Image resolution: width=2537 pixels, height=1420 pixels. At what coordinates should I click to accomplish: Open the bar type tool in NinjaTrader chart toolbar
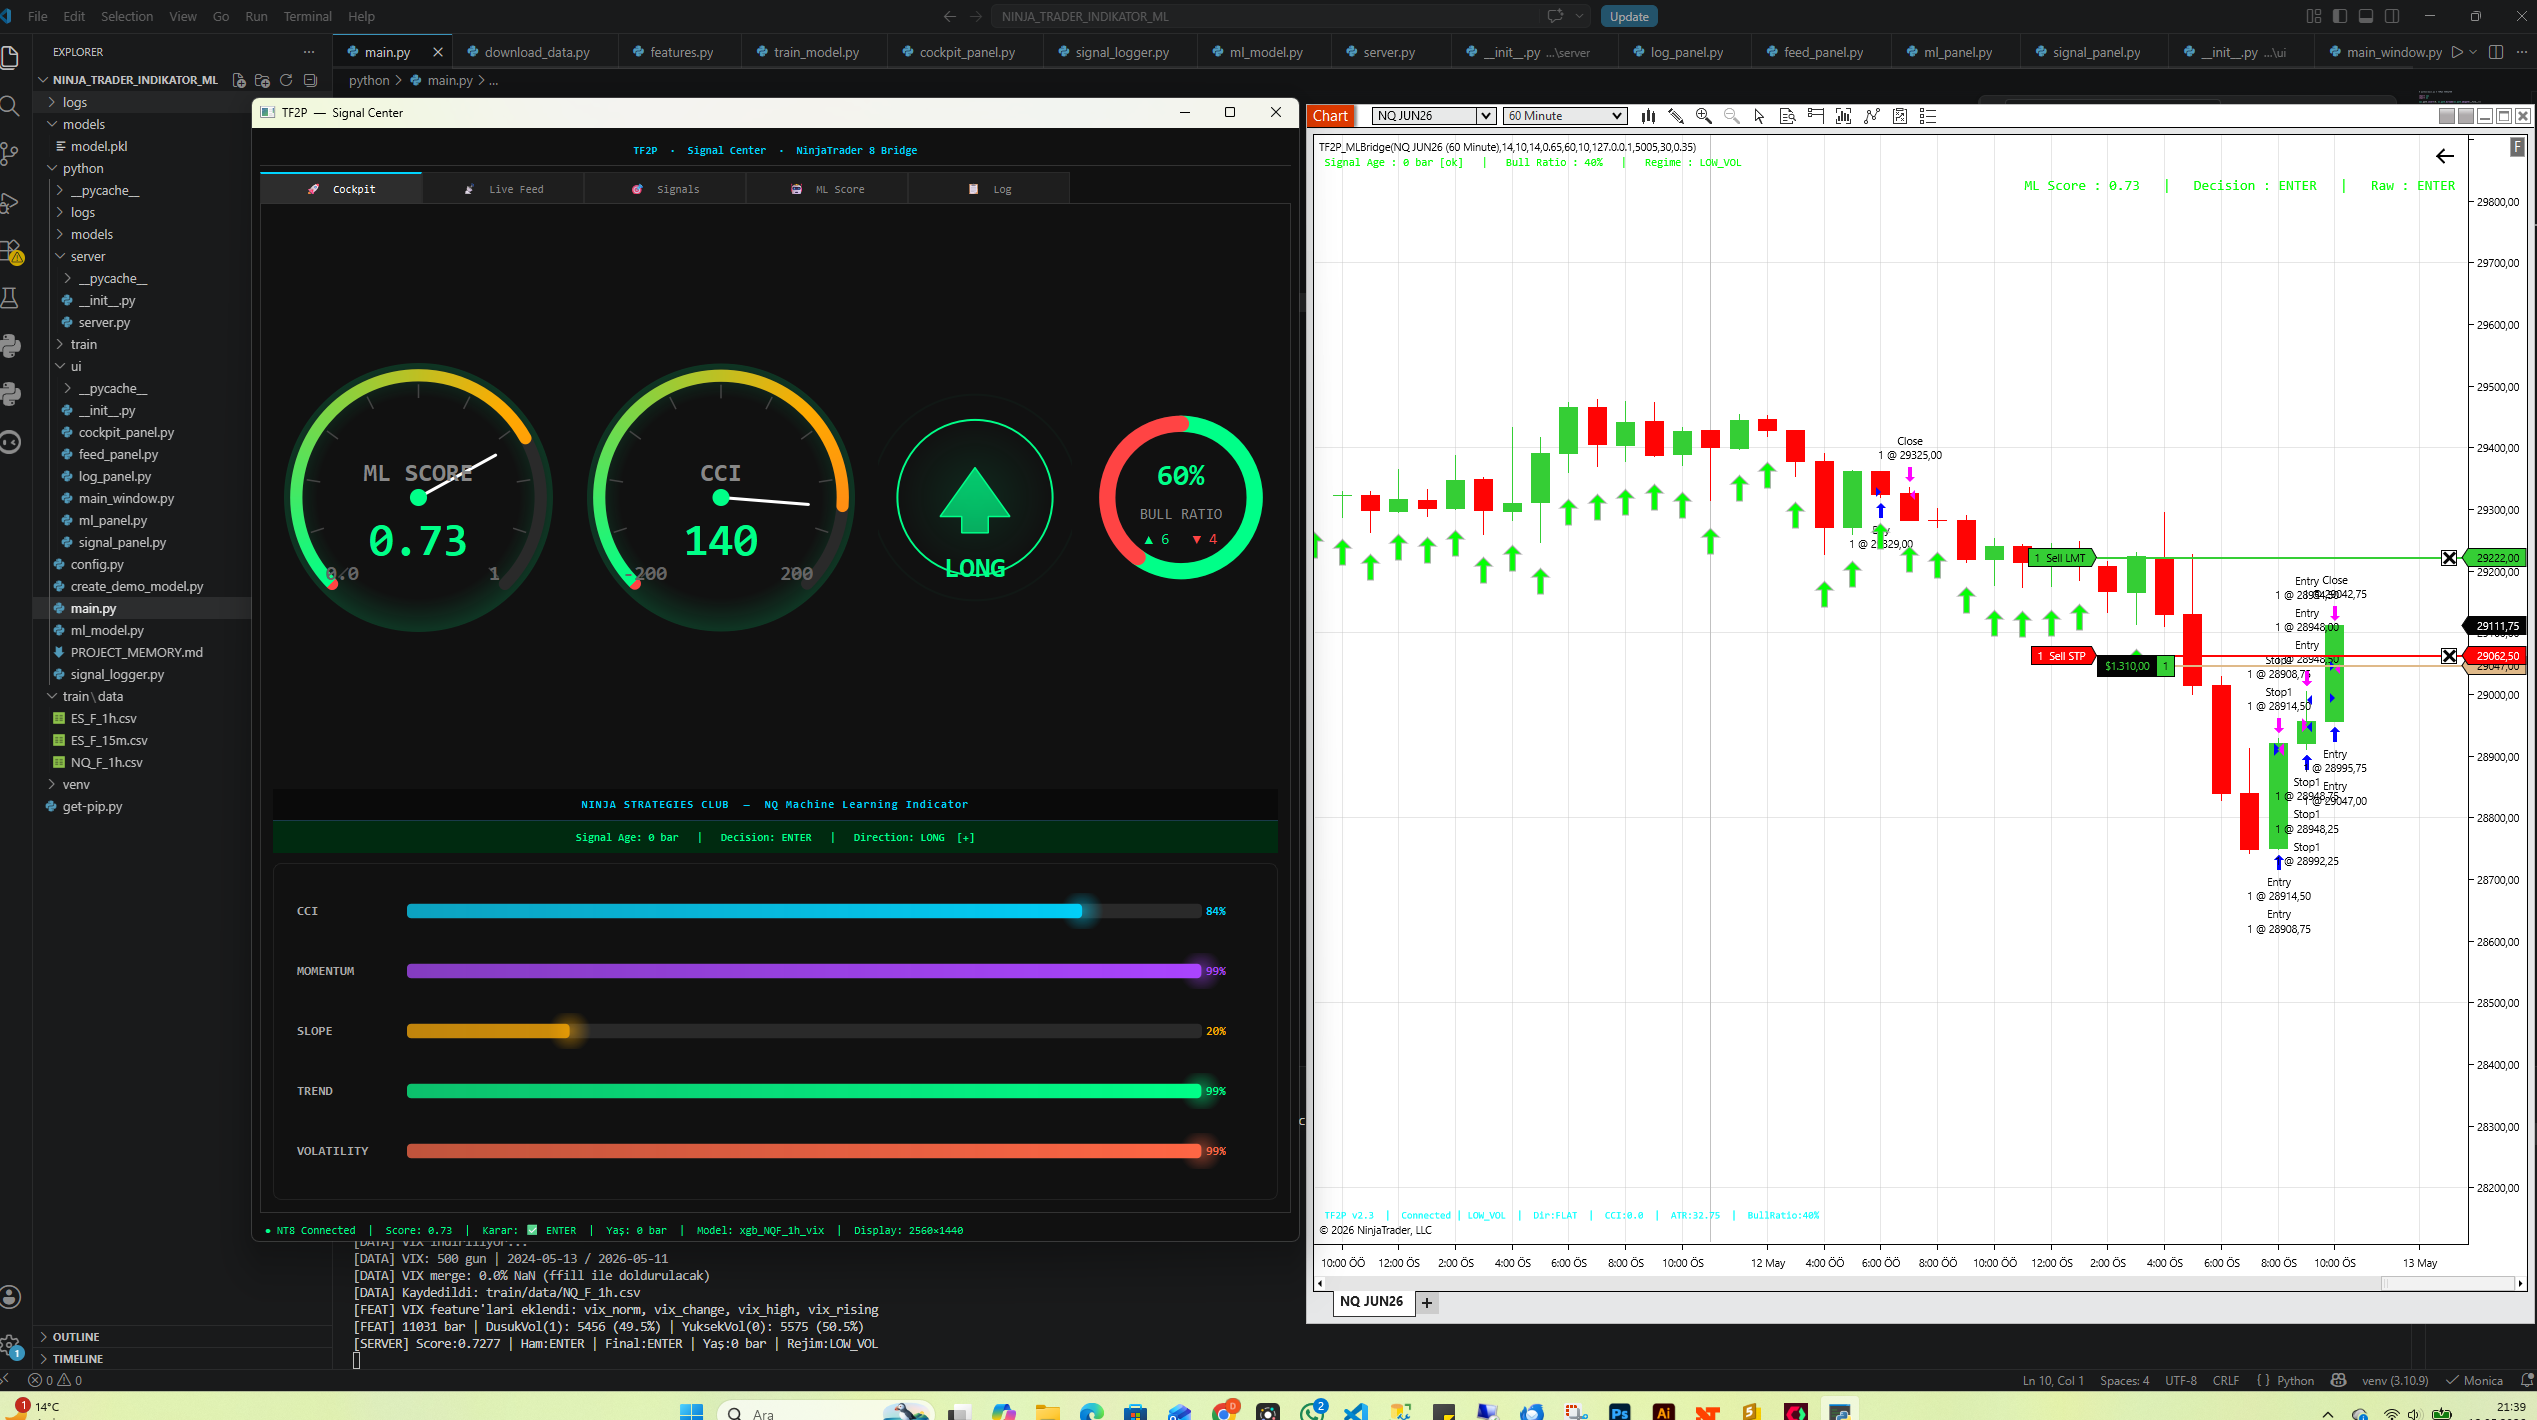click(1648, 116)
